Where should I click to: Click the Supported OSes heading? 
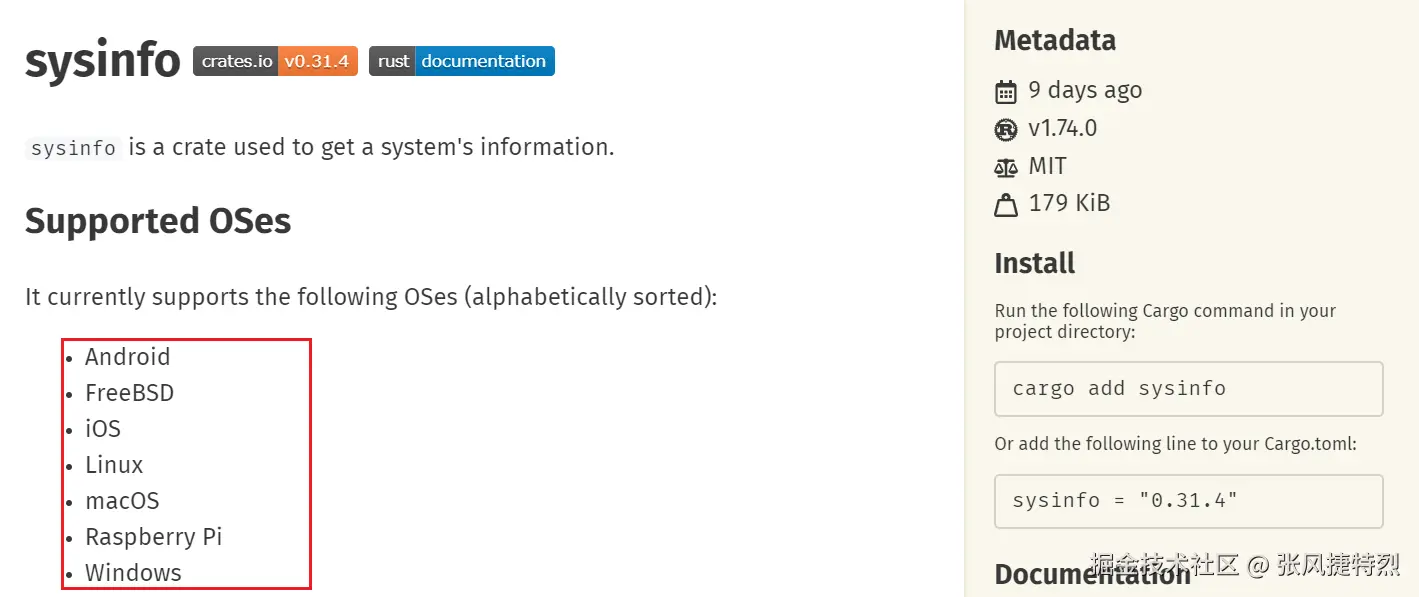point(158,220)
